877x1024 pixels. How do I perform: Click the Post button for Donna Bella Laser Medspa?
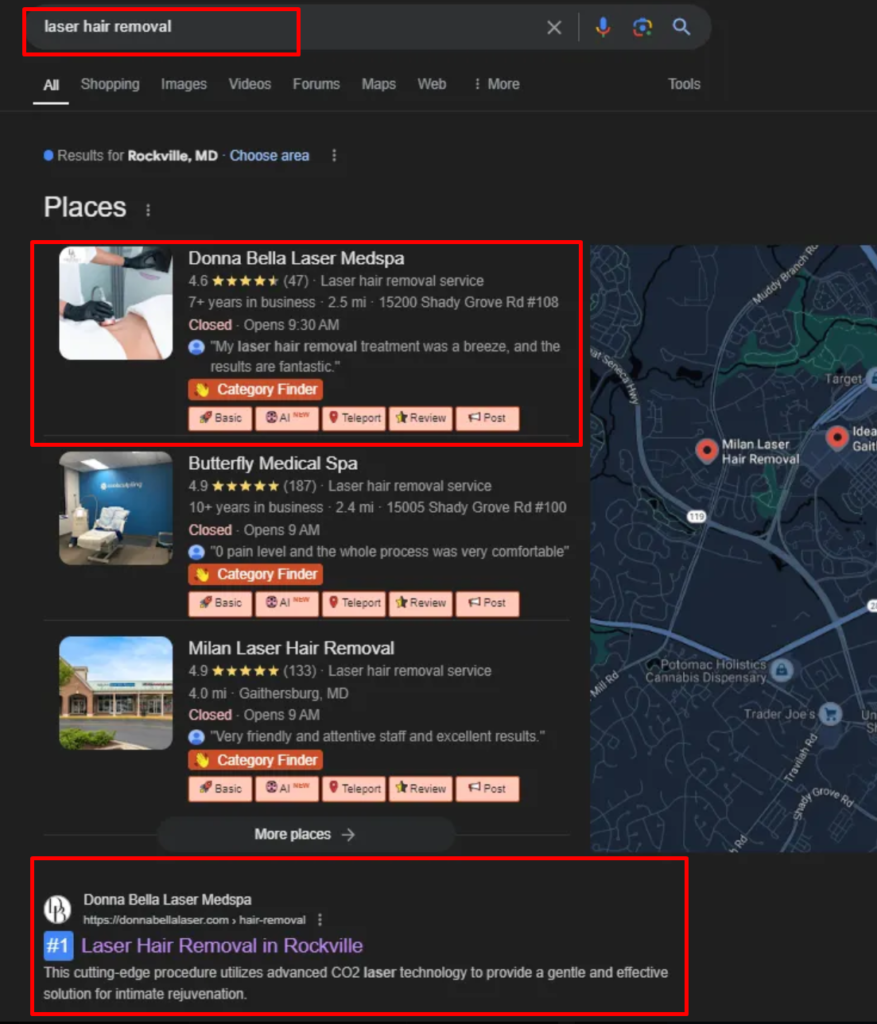[x=488, y=418]
